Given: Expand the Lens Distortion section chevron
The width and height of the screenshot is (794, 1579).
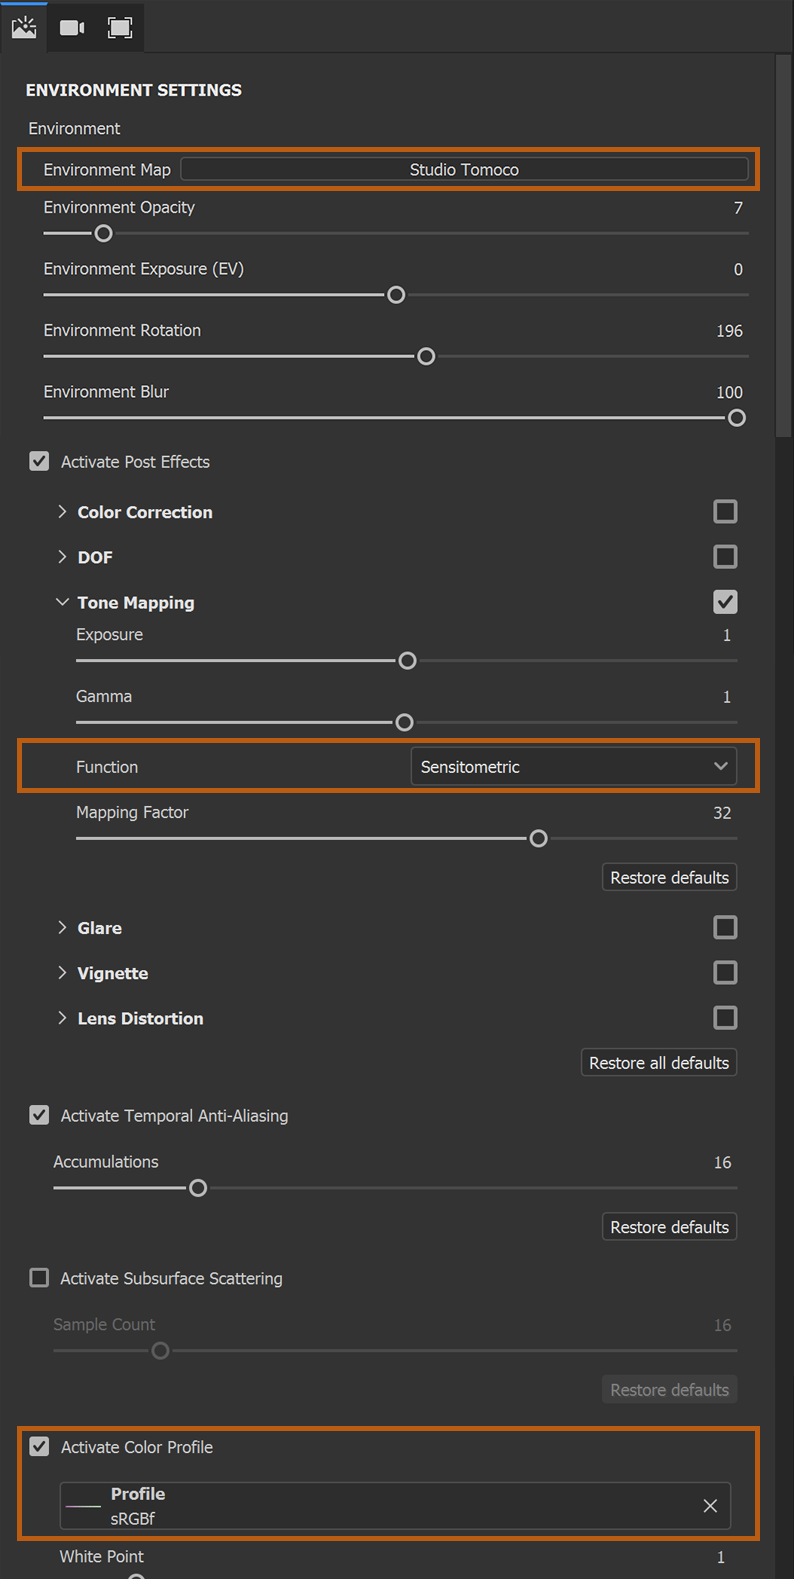Looking at the screenshot, I should pyautogui.click(x=62, y=1018).
